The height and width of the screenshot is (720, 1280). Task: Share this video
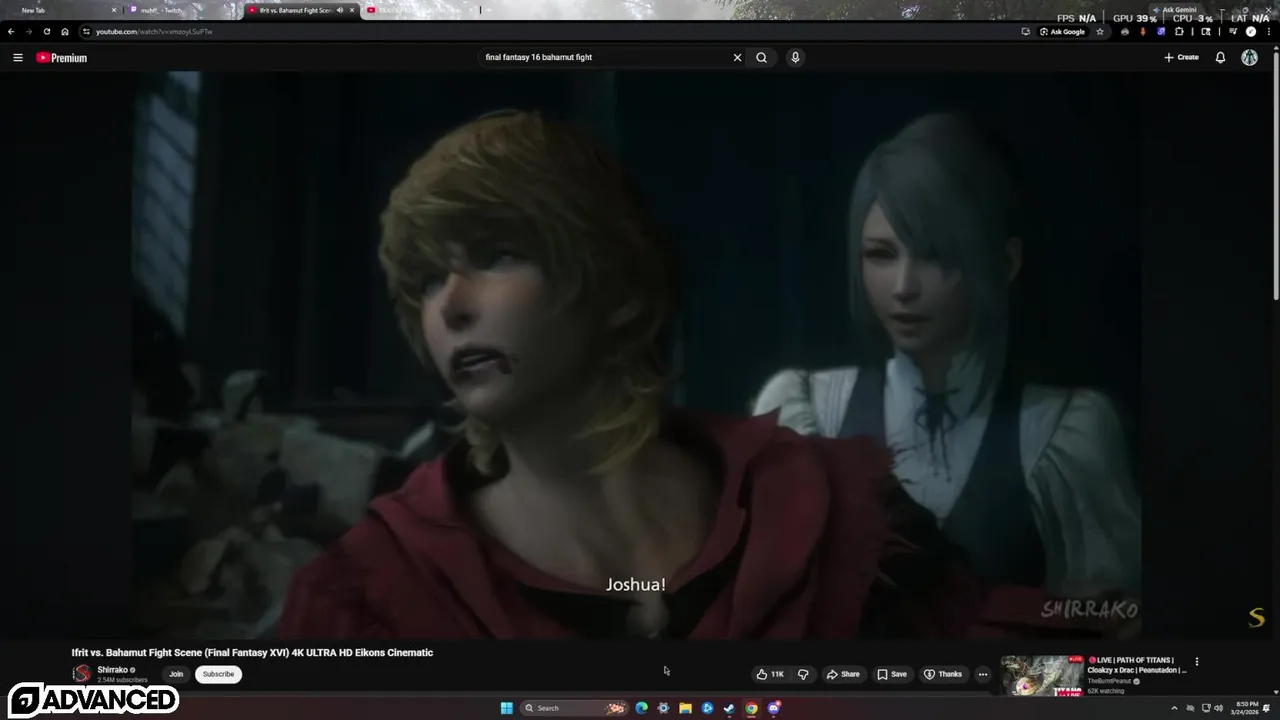(x=843, y=674)
